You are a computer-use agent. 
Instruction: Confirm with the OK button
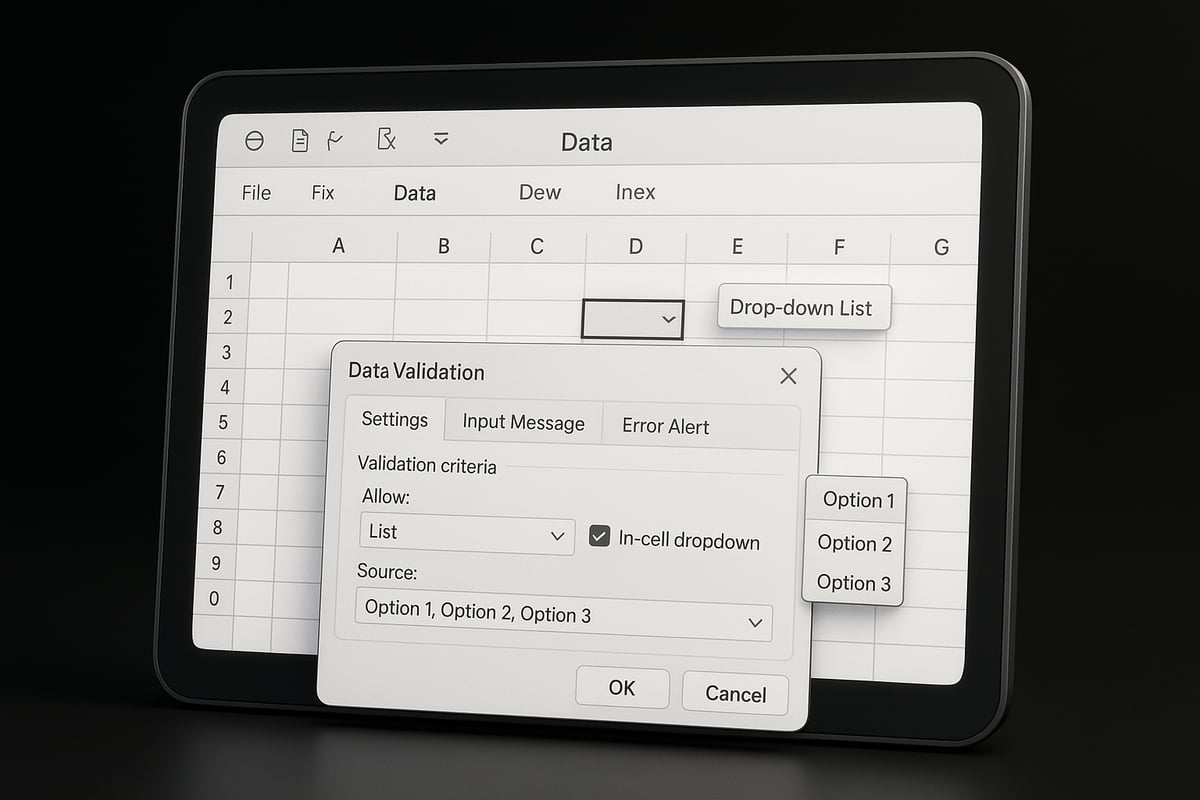click(622, 687)
